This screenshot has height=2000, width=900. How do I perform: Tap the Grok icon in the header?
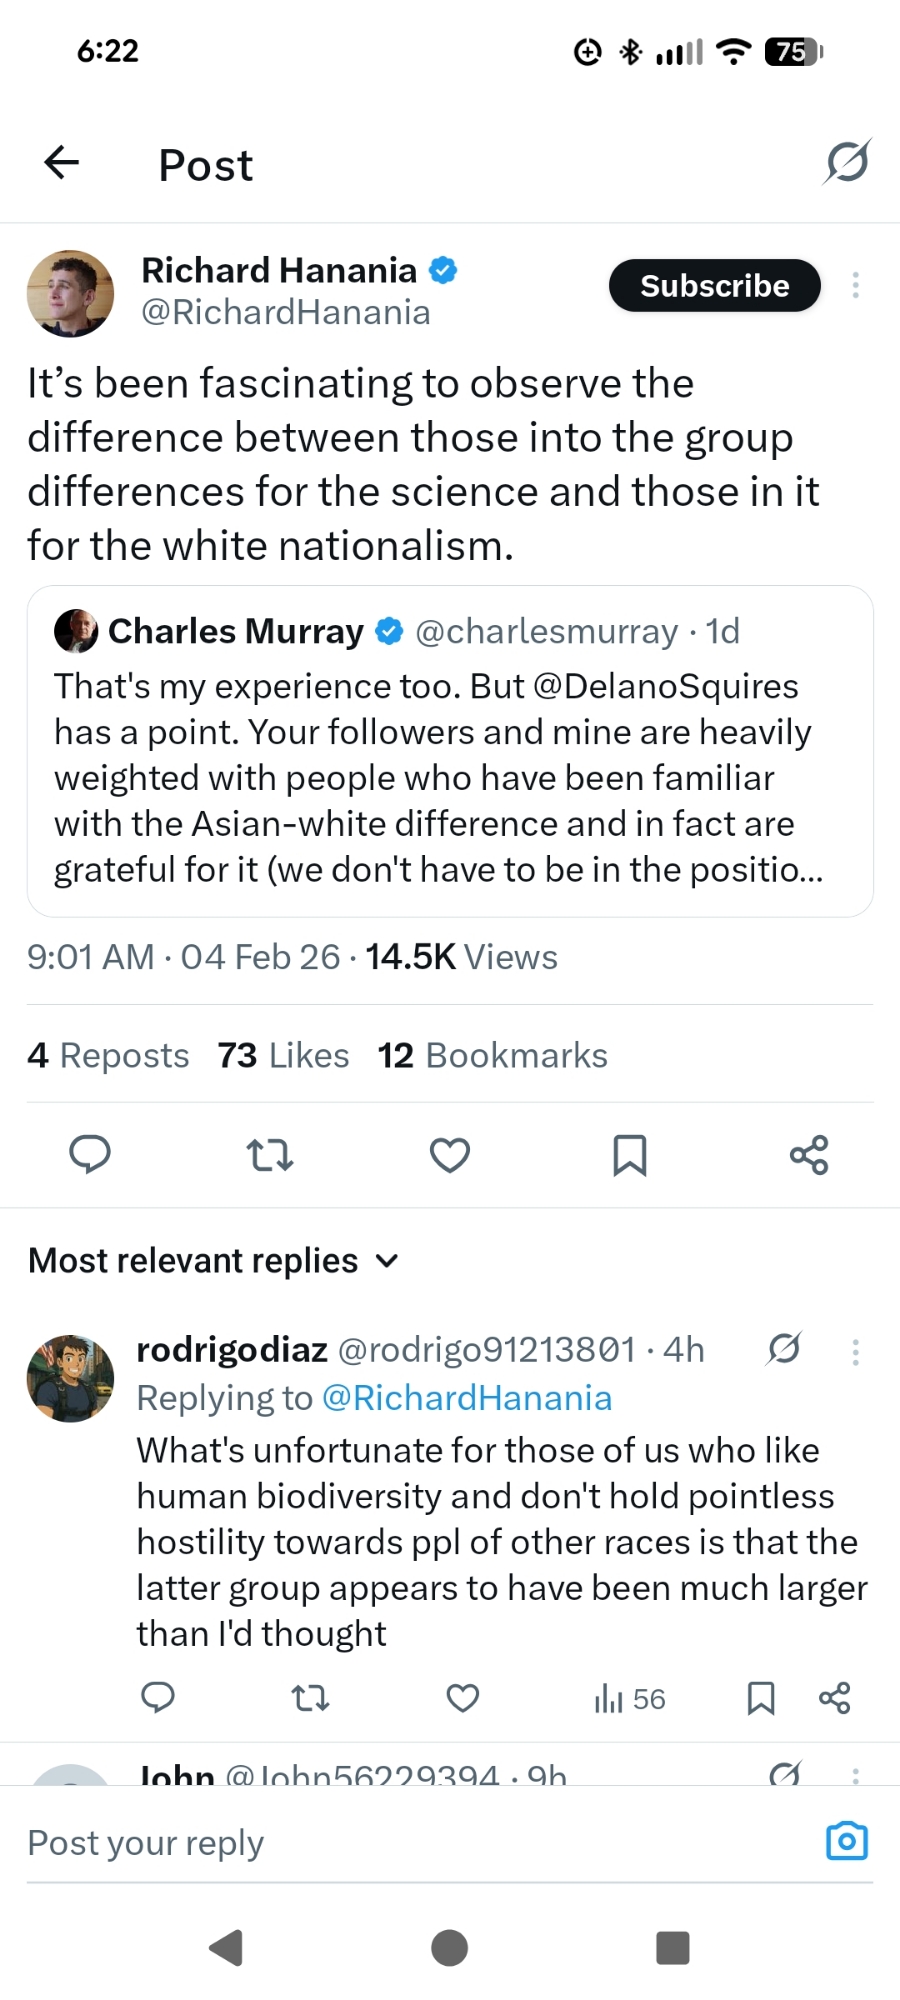pos(847,162)
